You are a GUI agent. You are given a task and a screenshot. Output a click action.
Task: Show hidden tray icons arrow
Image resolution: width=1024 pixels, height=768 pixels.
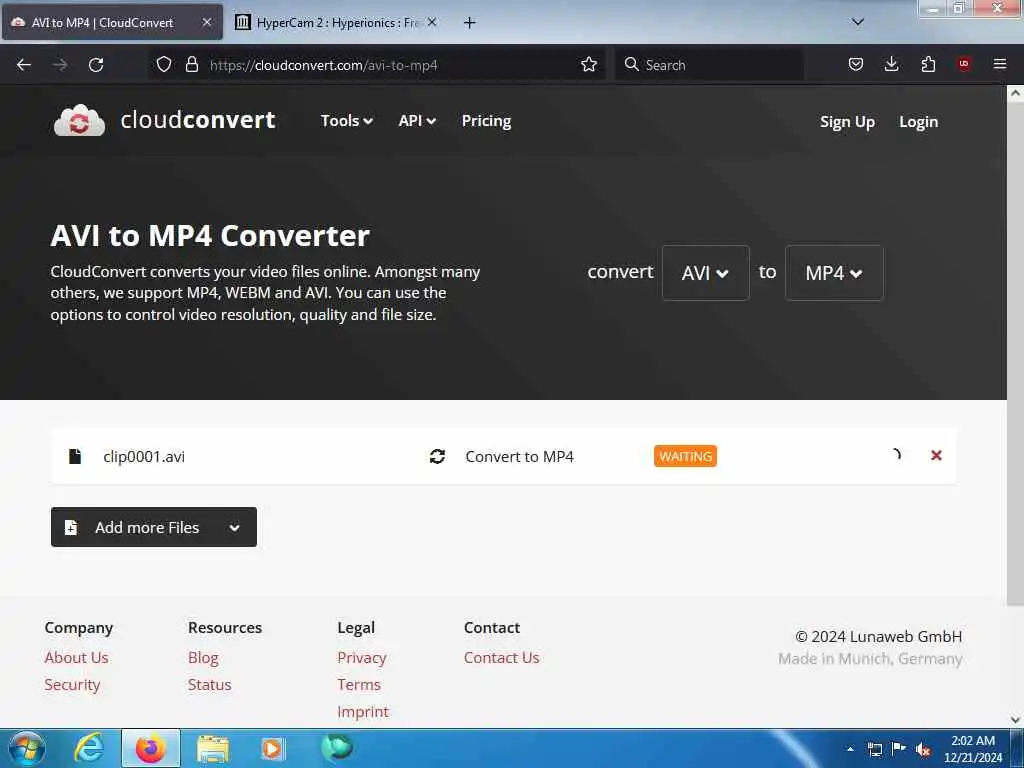(x=850, y=749)
